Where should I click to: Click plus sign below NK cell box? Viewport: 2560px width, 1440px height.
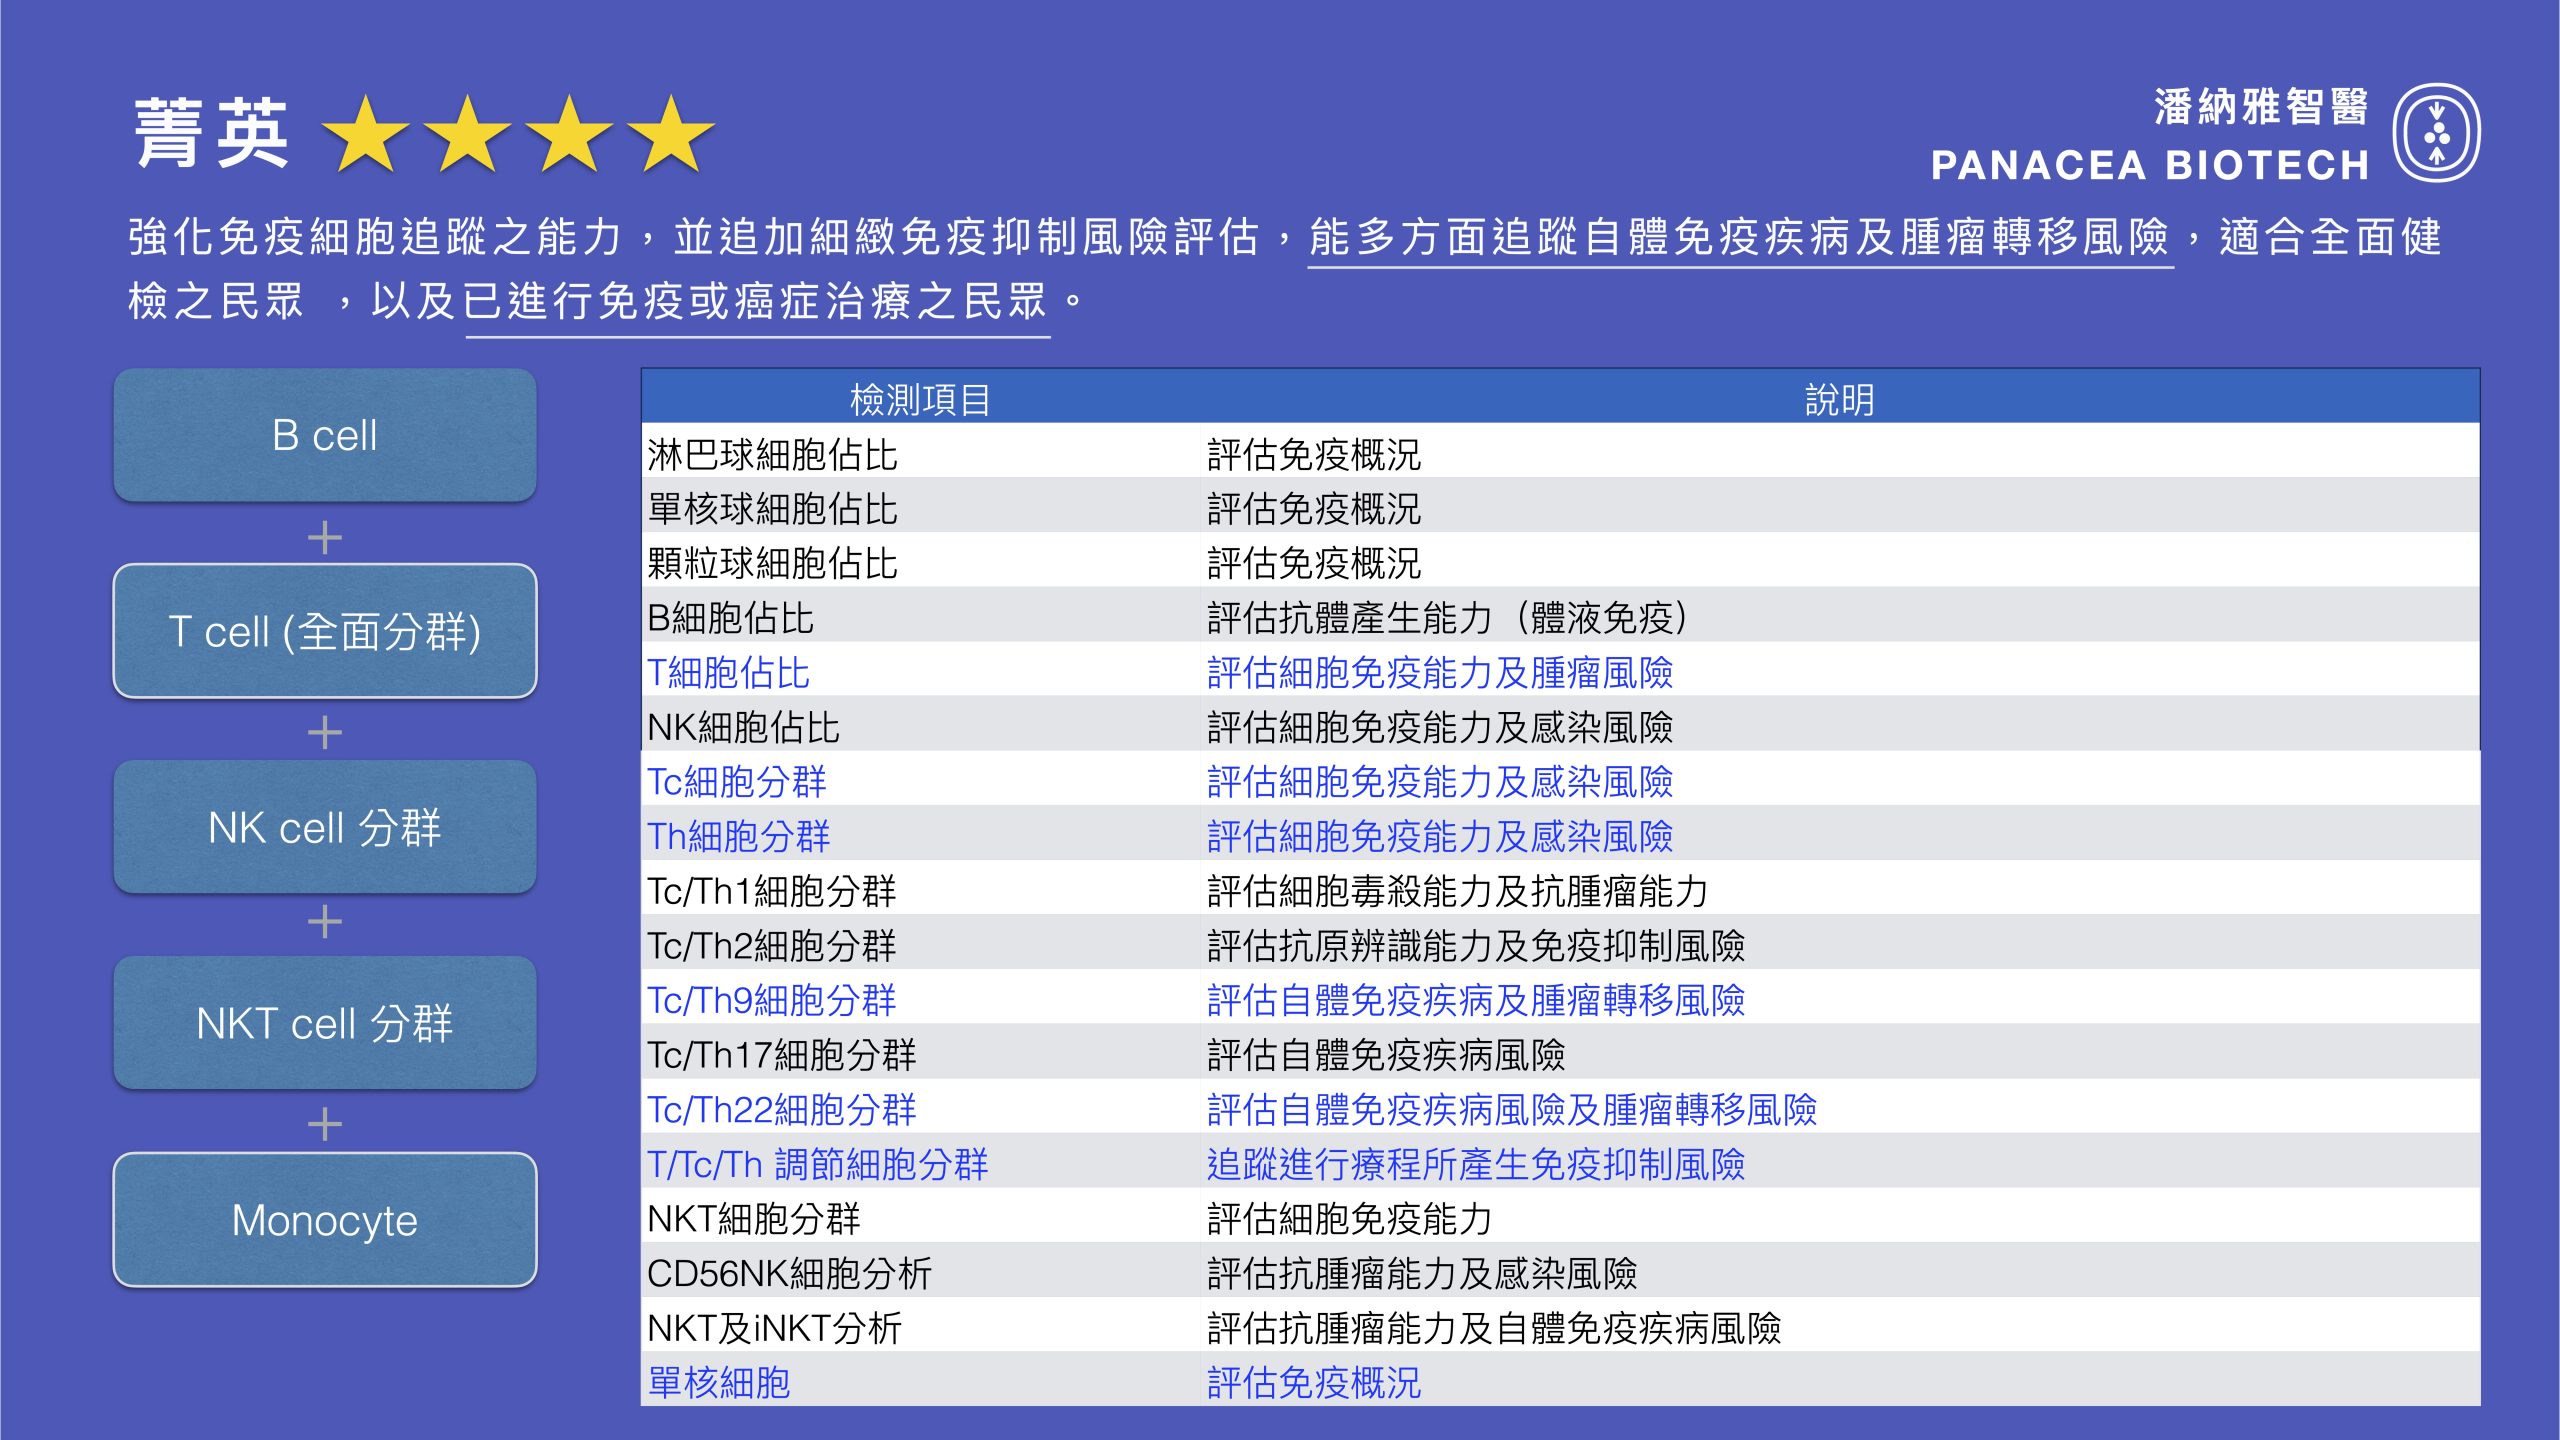325,922
